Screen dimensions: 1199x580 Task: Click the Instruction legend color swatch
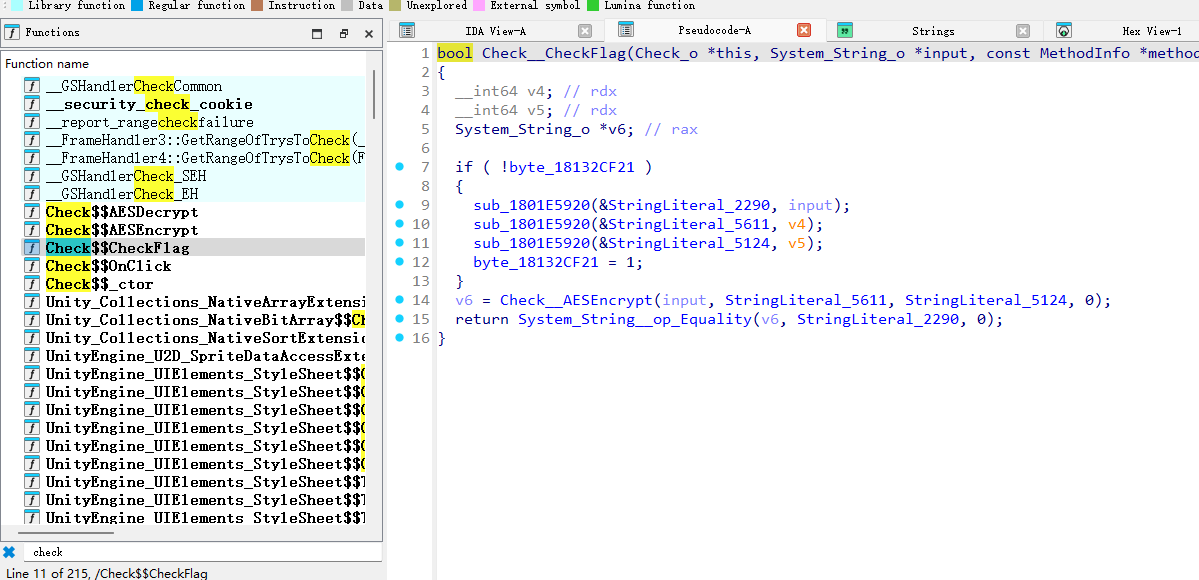point(257,5)
